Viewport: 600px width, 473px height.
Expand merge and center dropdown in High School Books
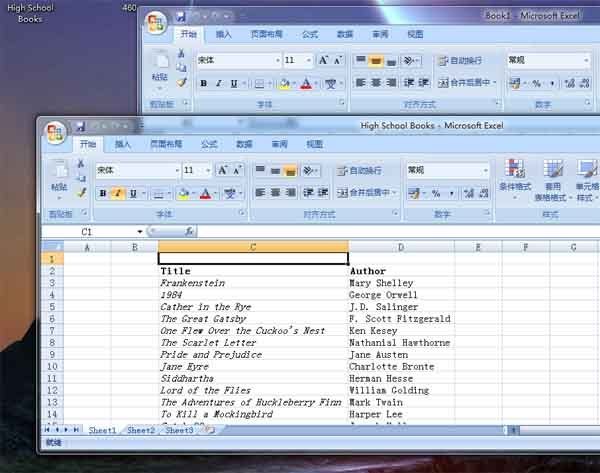tap(395, 193)
